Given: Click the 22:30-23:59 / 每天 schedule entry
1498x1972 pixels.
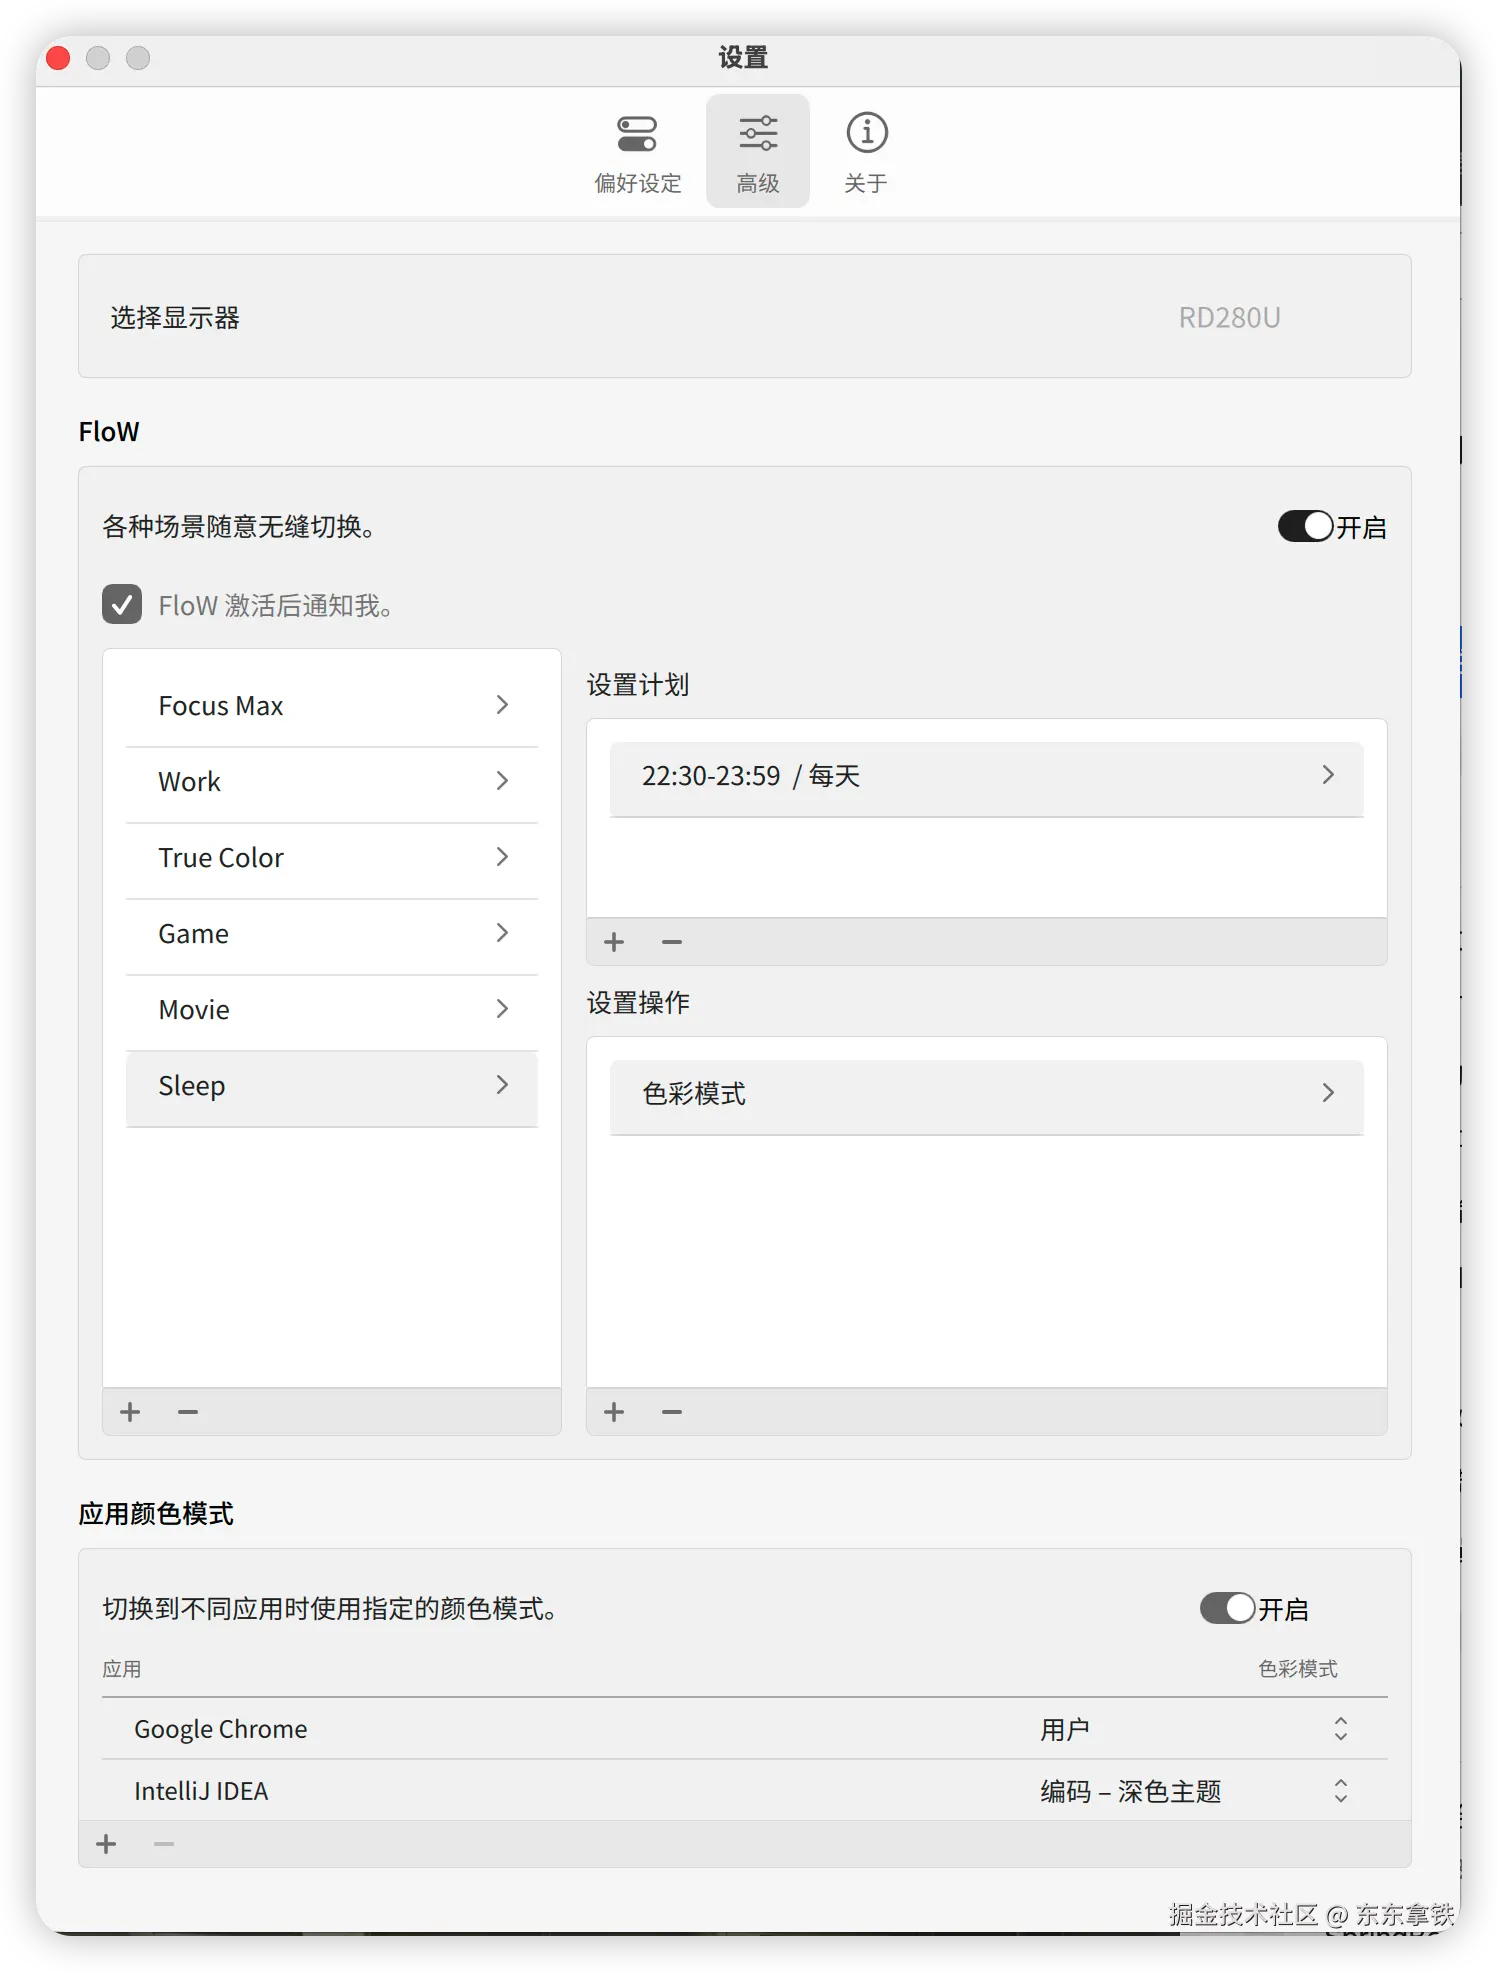Looking at the screenshot, I should (x=986, y=779).
